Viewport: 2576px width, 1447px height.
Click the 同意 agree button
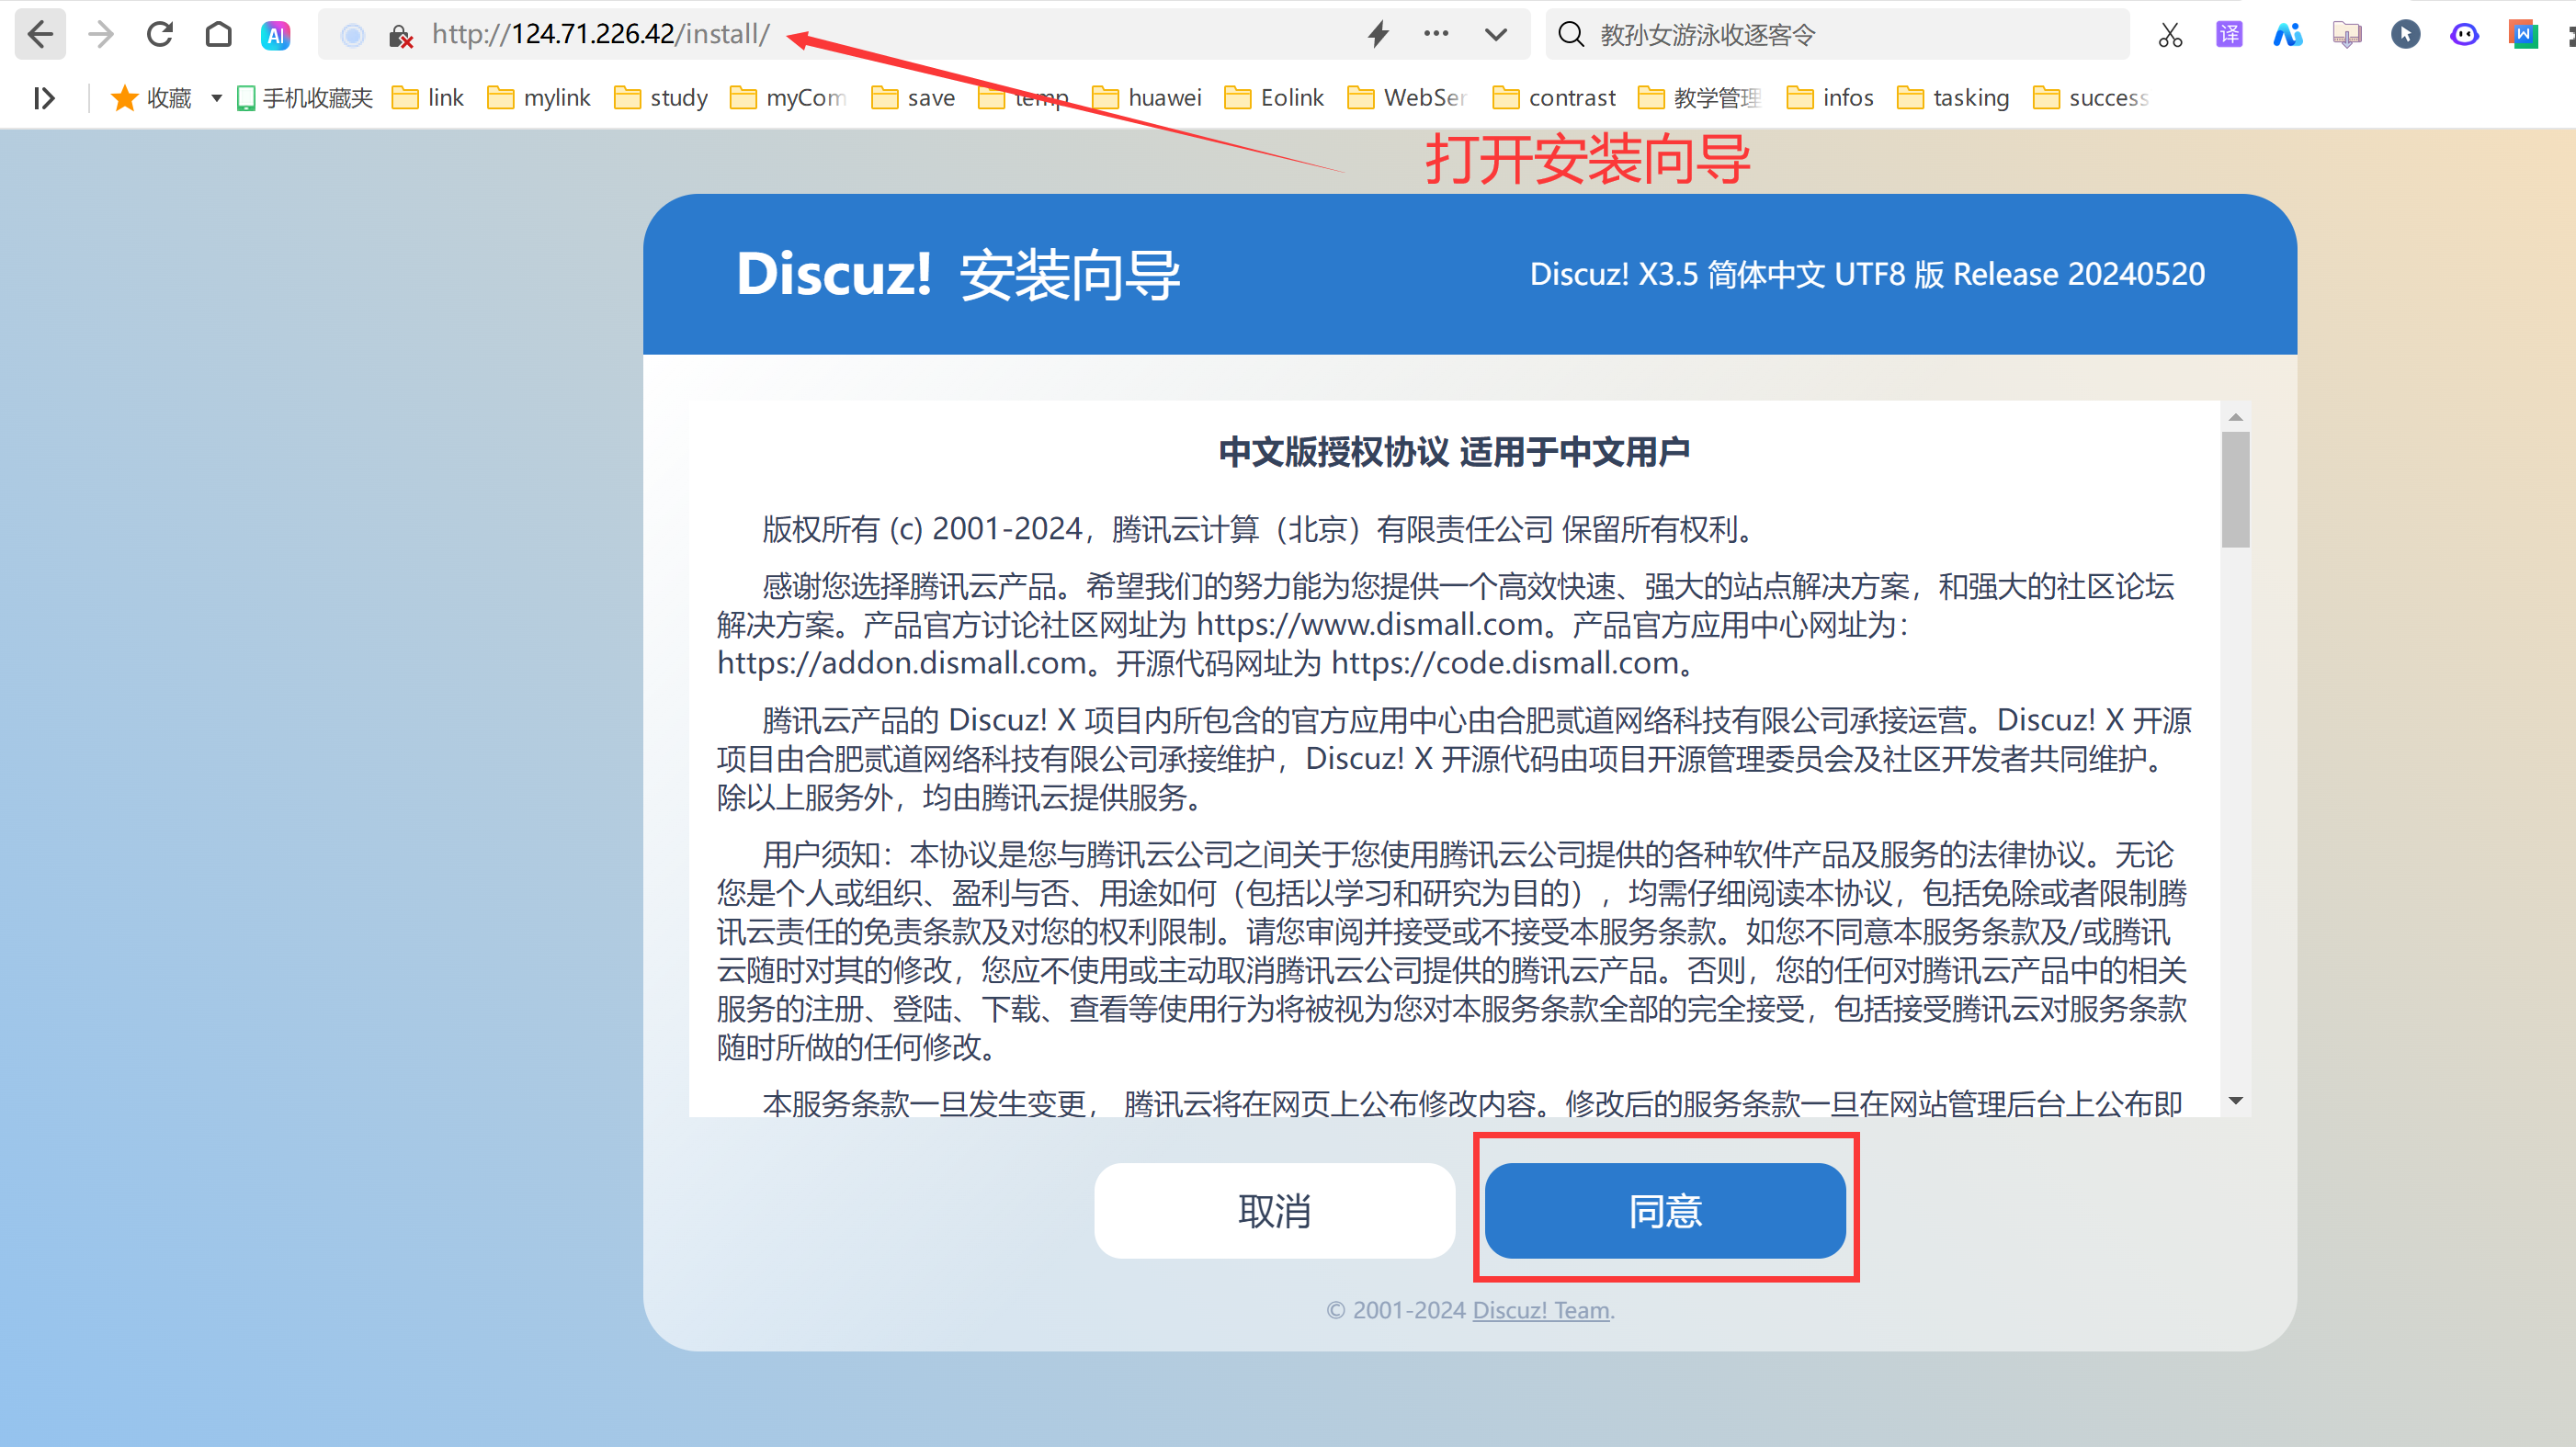(1665, 1210)
